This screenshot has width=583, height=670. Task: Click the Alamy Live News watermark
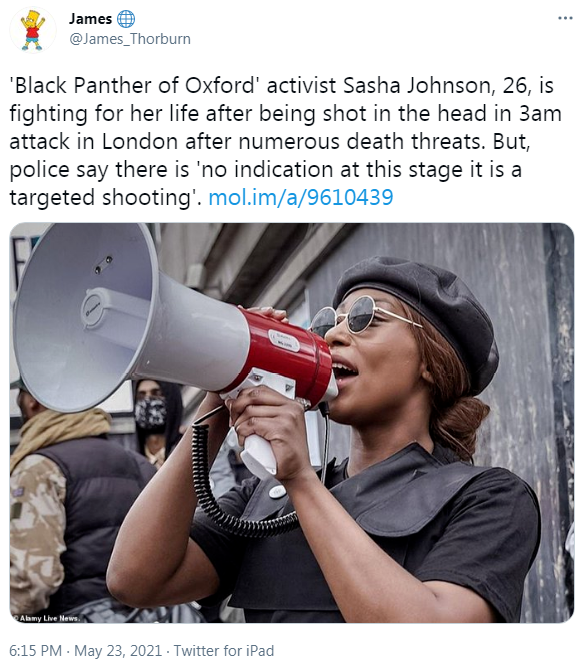(46, 617)
